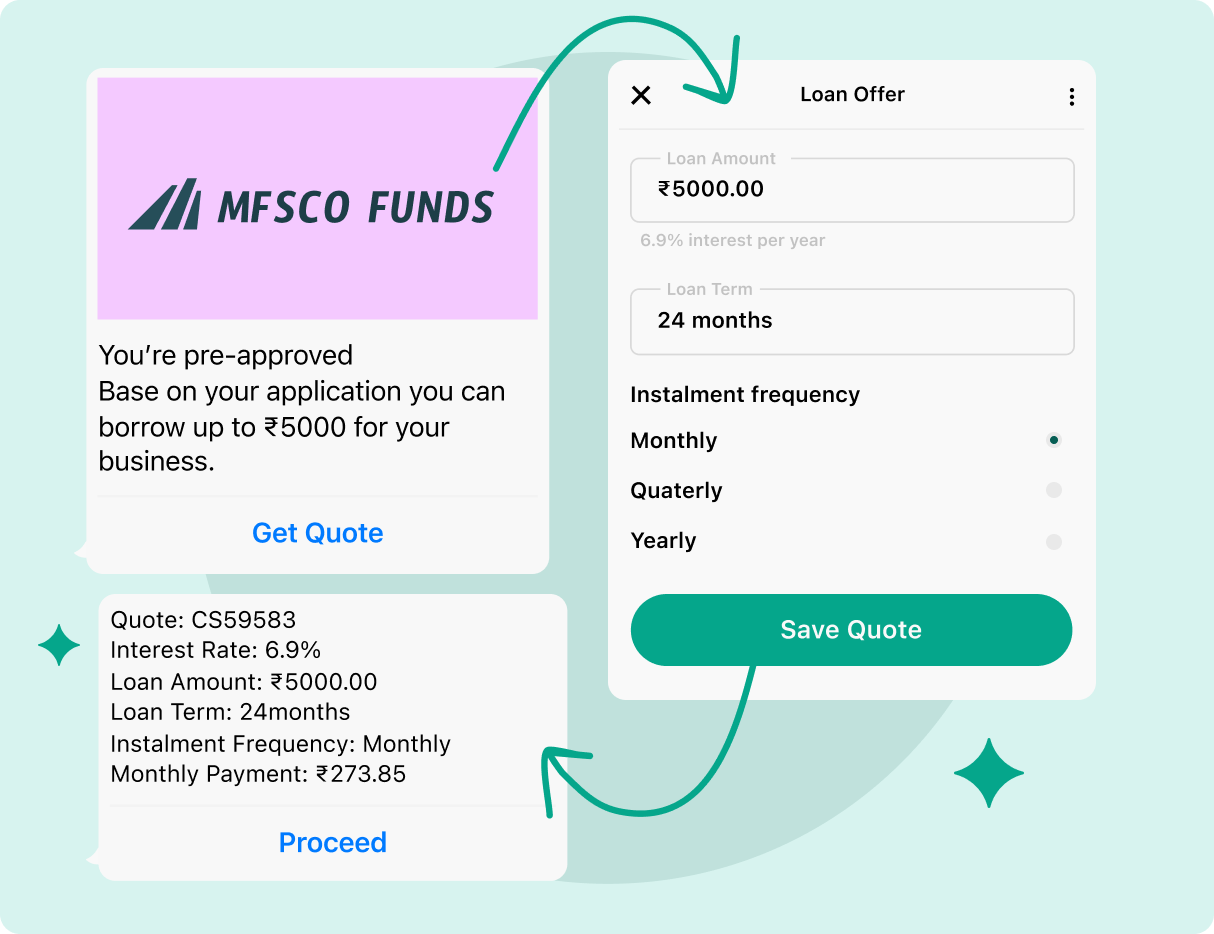Image resolution: width=1214 pixels, height=934 pixels.
Task: Select the Monthly radio button
Action: pyautogui.click(x=1053, y=440)
